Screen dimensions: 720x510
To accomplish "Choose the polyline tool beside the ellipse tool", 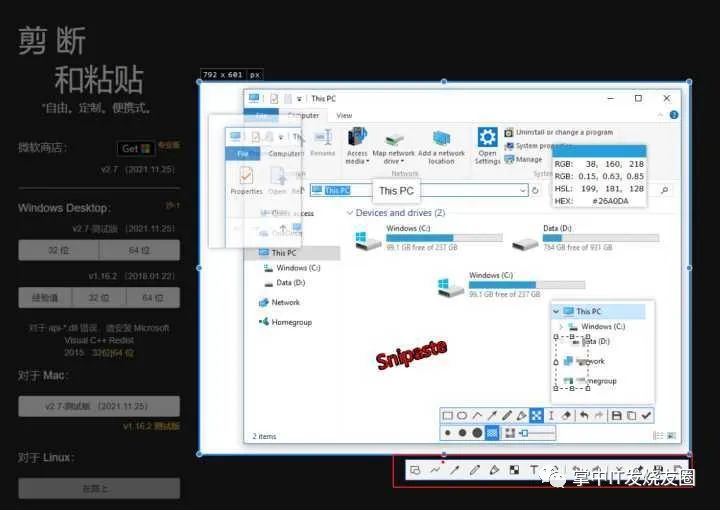I will (477, 416).
